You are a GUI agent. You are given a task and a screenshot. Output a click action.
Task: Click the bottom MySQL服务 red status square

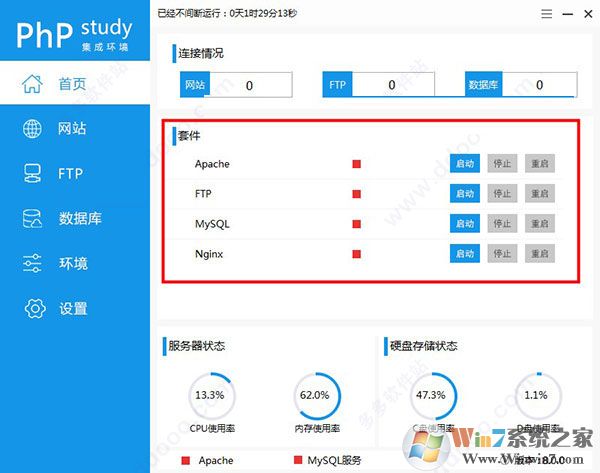(x=298, y=460)
